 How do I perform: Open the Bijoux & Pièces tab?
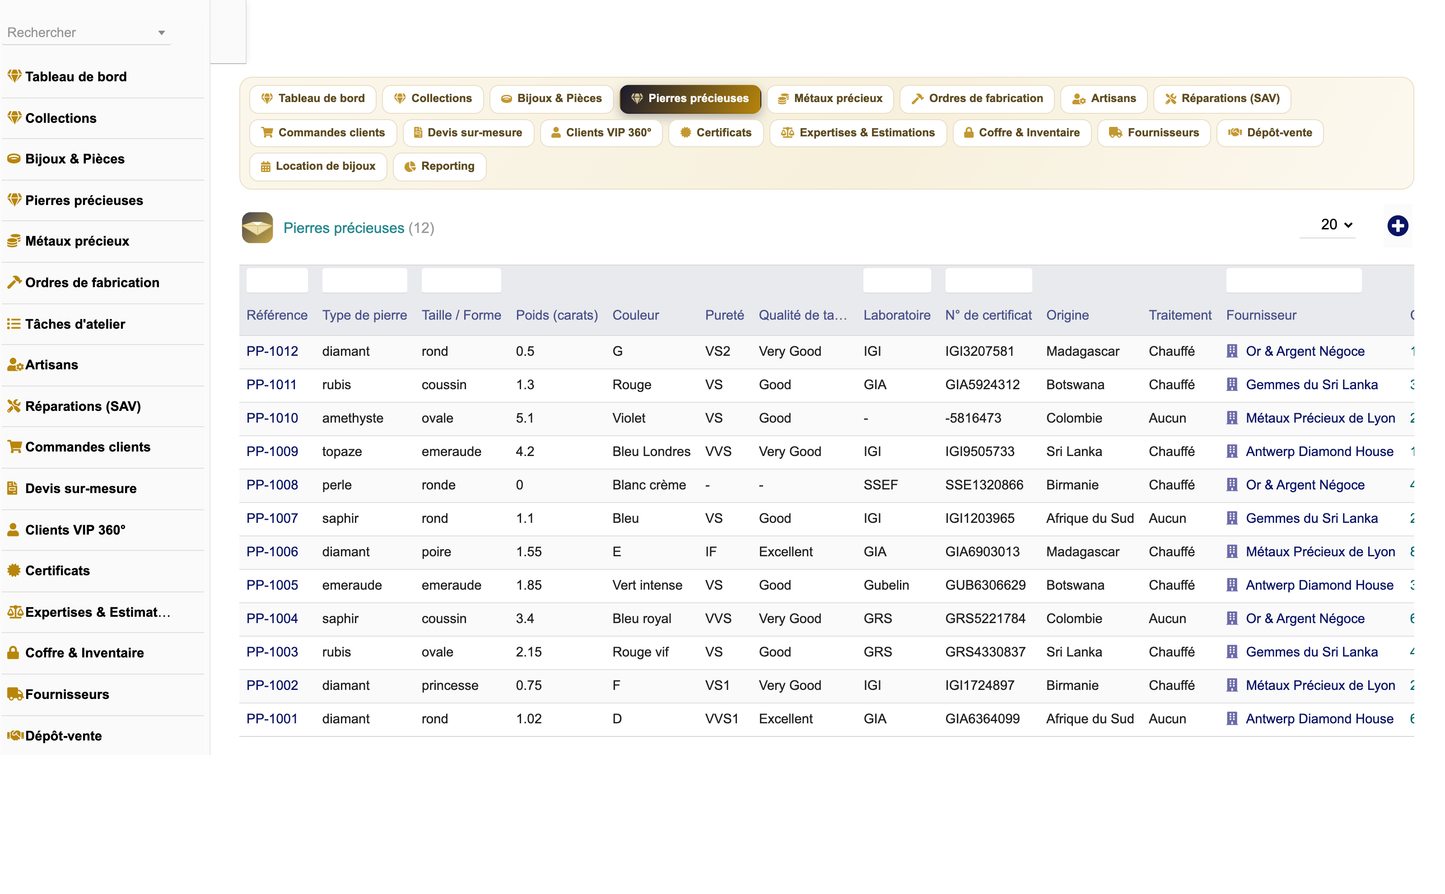[x=551, y=98]
